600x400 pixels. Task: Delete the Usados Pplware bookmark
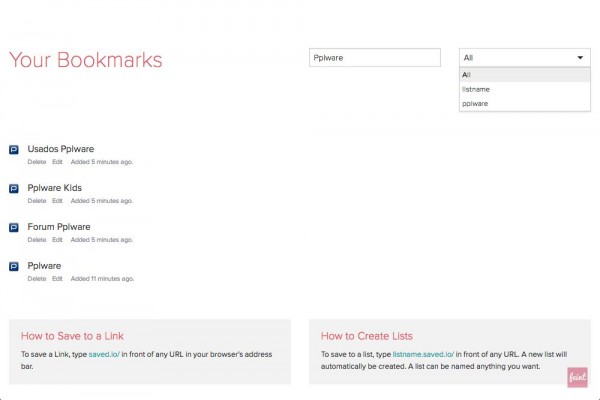coord(37,162)
